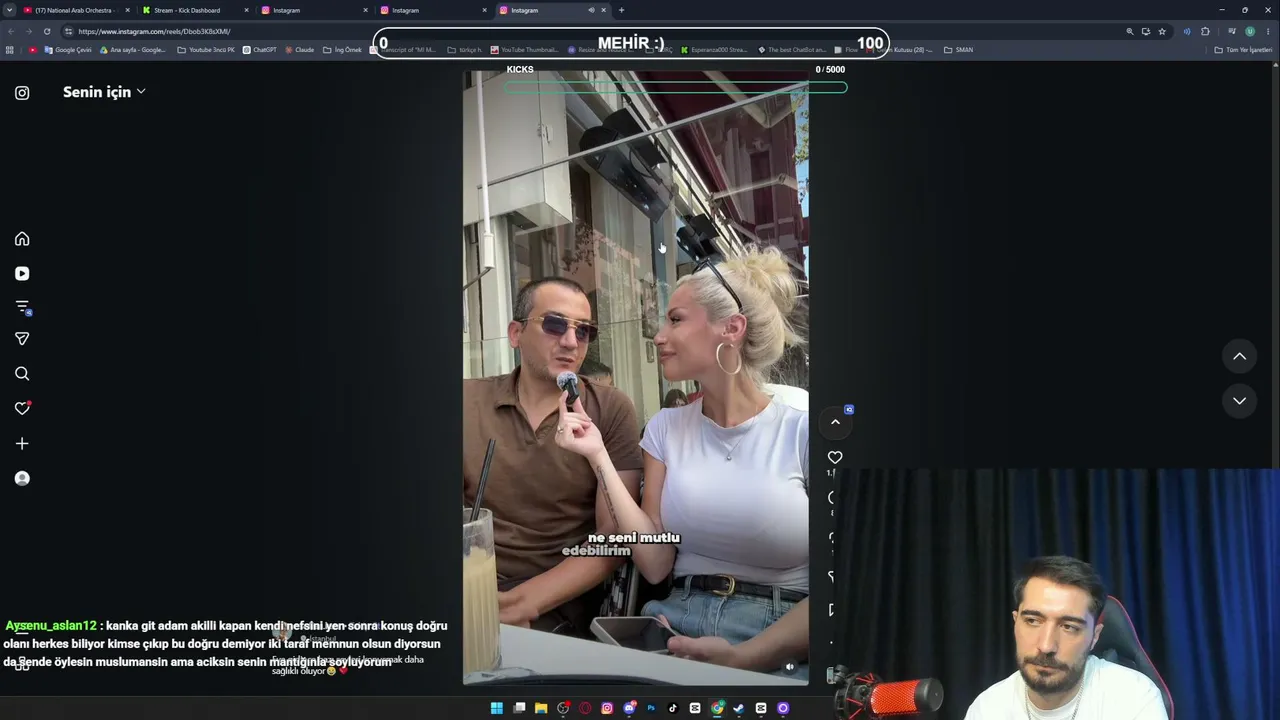The height and width of the screenshot is (720, 1280).
Task: Like the reel with heart icon
Action: [x=835, y=457]
